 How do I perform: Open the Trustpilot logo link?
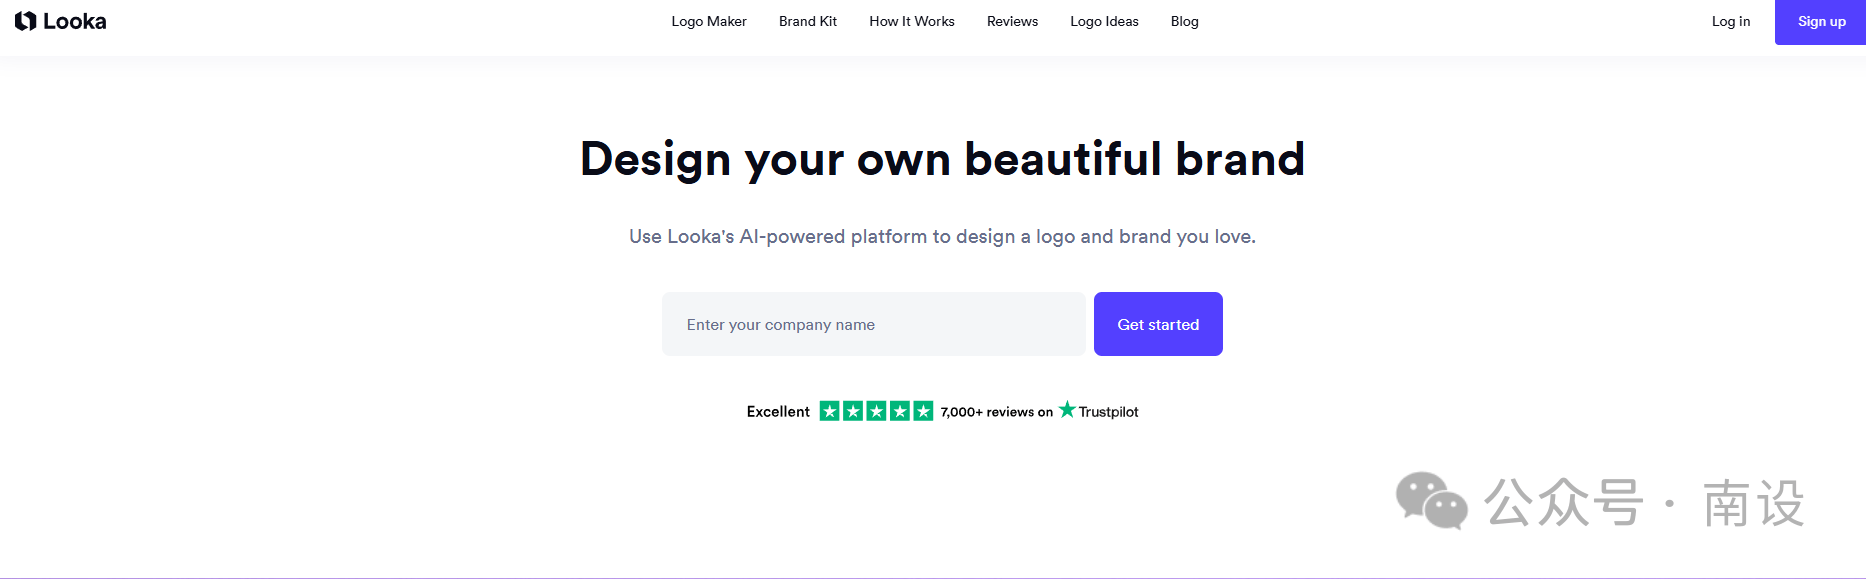click(x=1098, y=411)
